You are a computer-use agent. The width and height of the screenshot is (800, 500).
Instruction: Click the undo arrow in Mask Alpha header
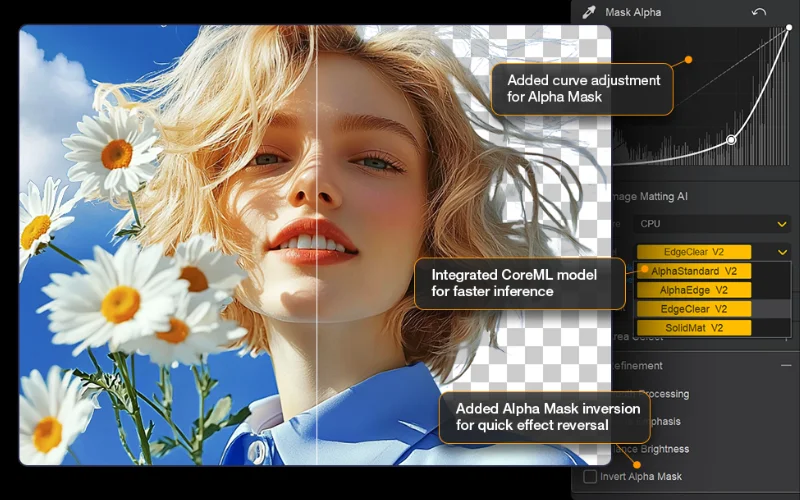[759, 13]
